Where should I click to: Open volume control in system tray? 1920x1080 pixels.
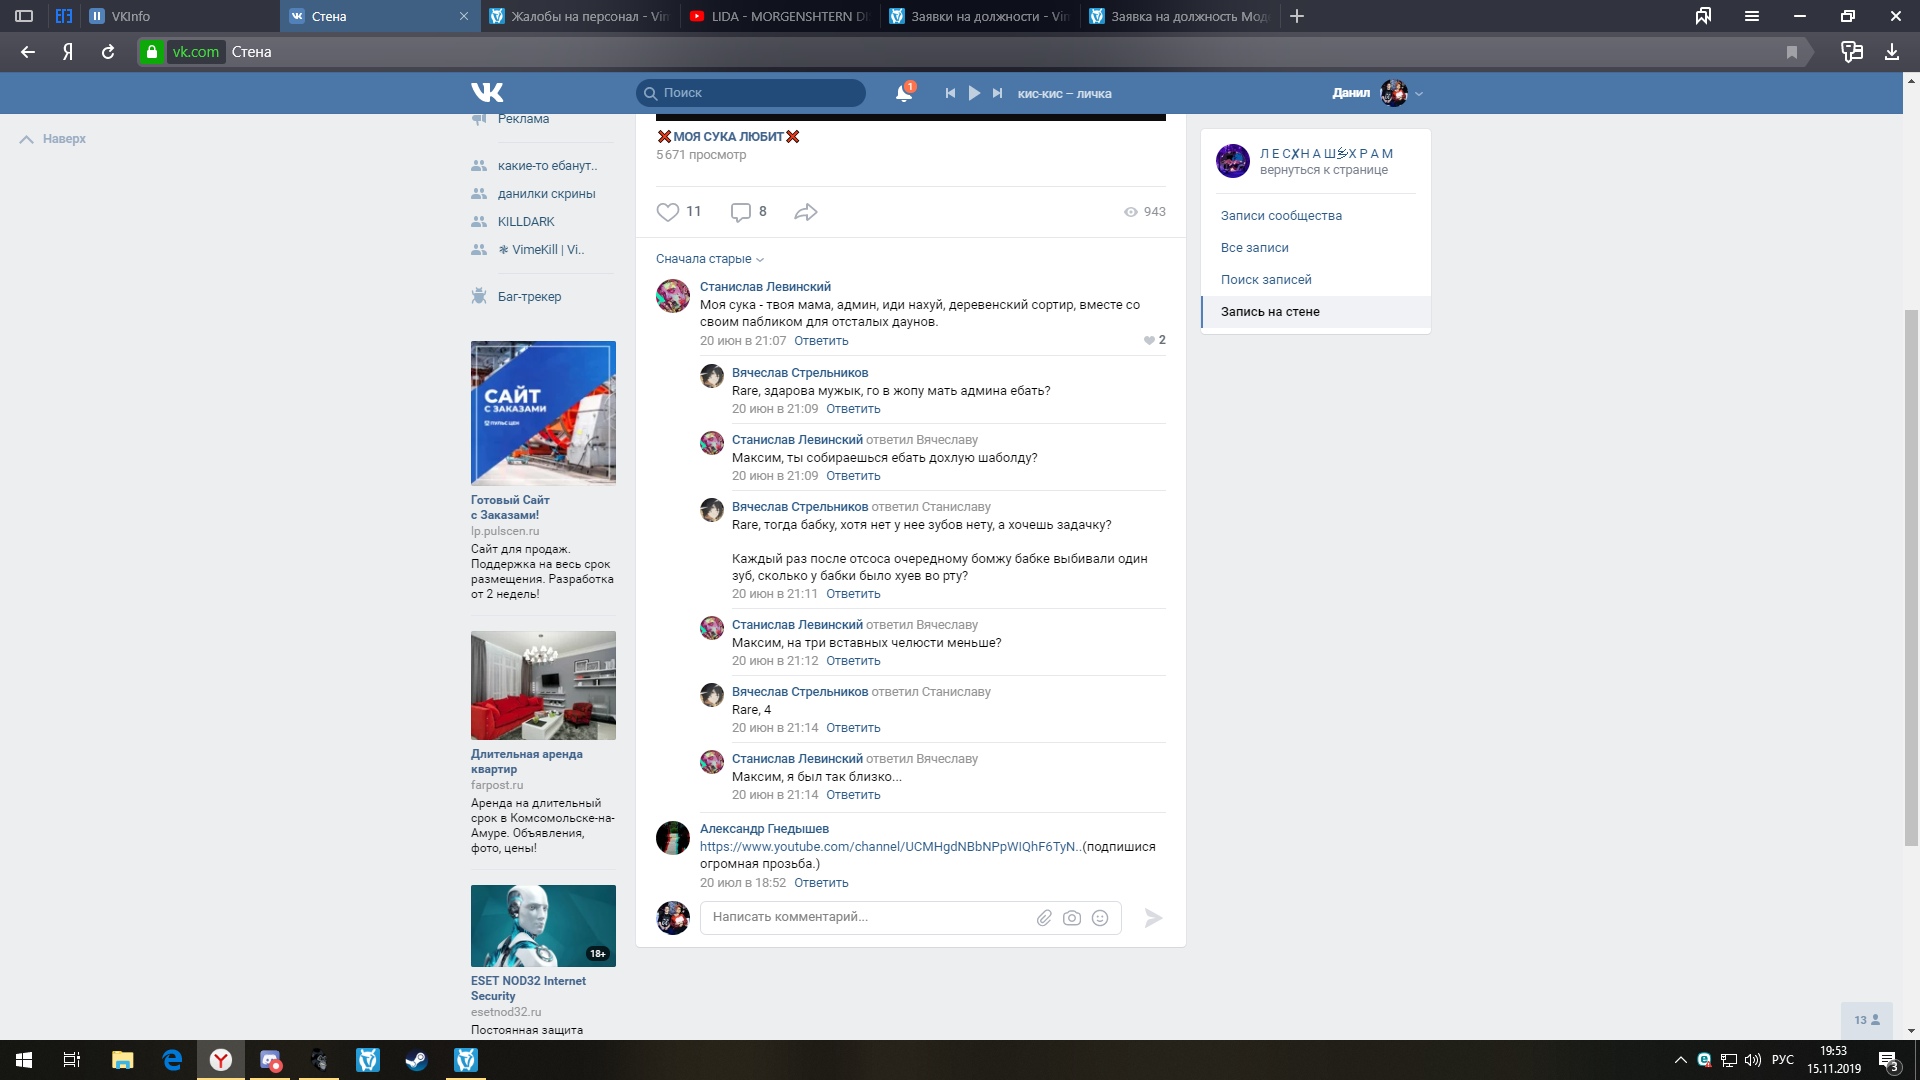pyautogui.click(x=1753, y=1060)
